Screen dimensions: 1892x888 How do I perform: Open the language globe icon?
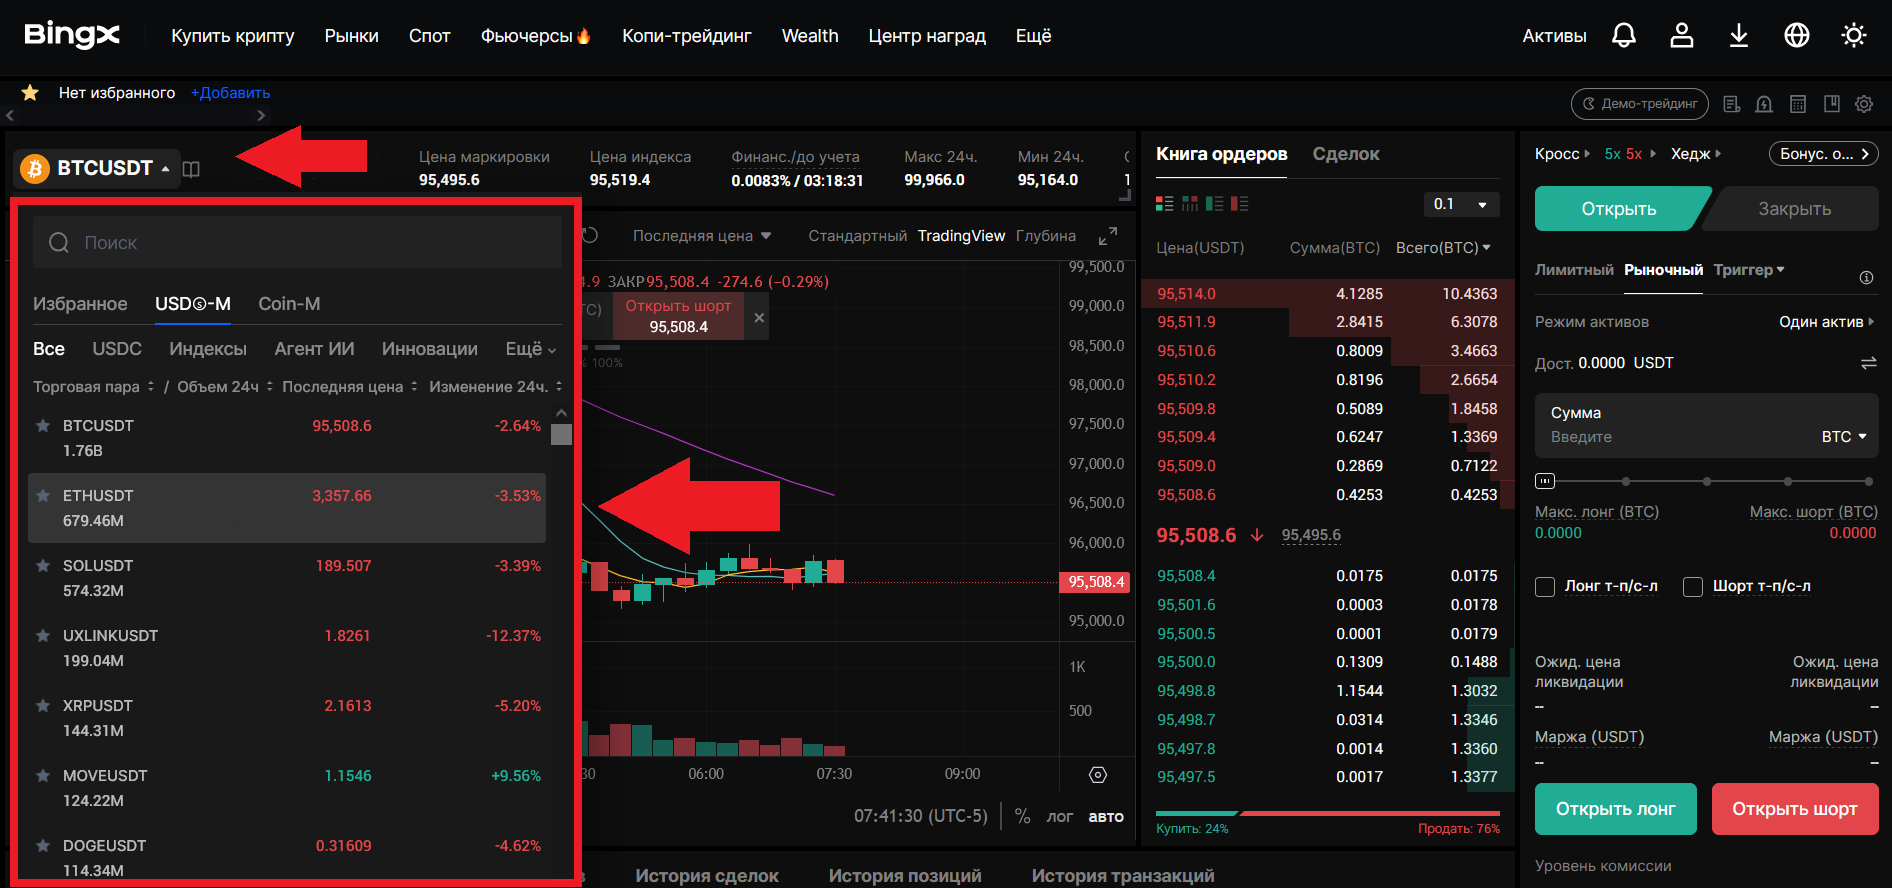[x=1797, y=36]
